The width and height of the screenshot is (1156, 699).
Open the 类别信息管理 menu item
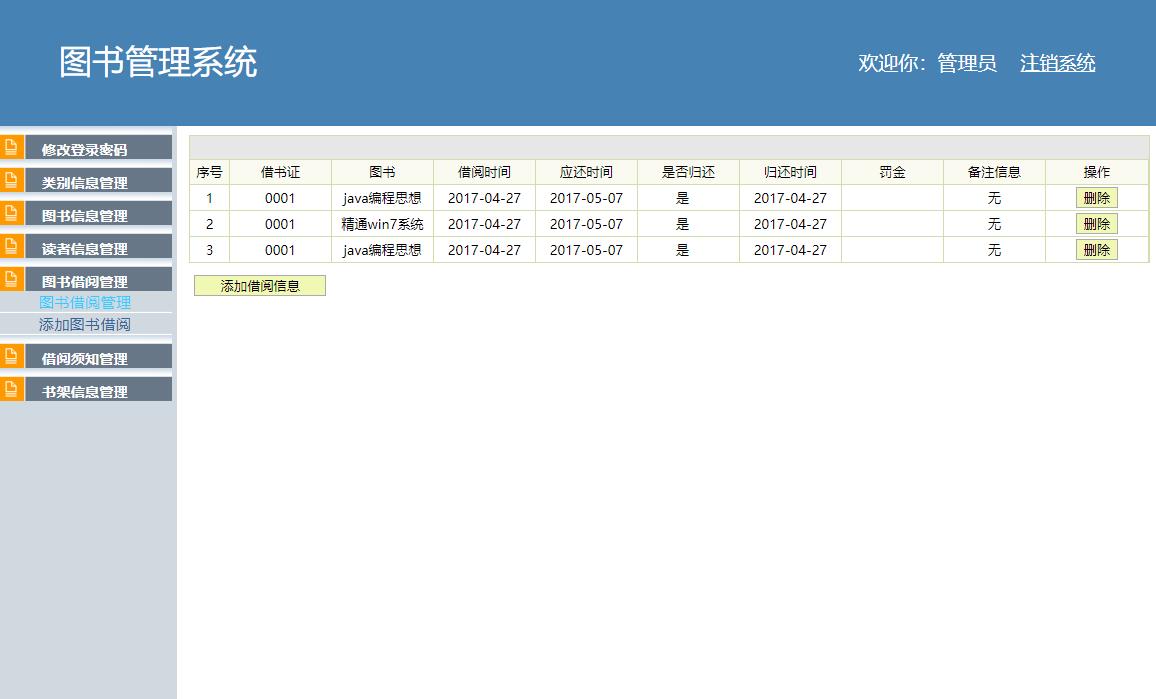pos(87,180)
